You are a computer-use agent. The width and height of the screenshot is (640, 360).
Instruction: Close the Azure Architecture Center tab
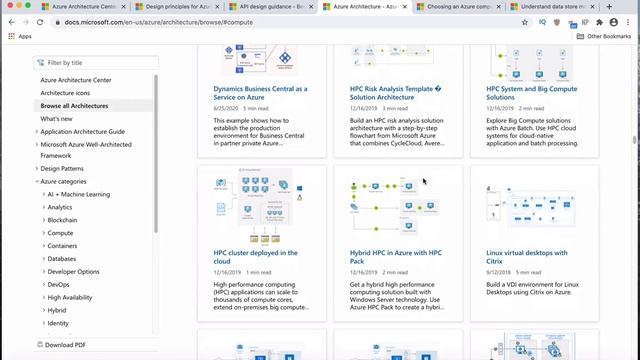(123, 7)
